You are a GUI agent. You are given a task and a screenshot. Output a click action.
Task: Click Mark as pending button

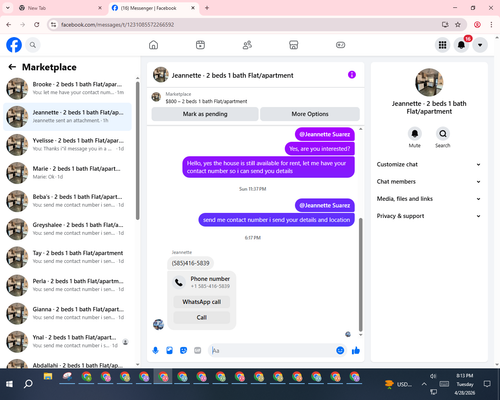[205, 114]
